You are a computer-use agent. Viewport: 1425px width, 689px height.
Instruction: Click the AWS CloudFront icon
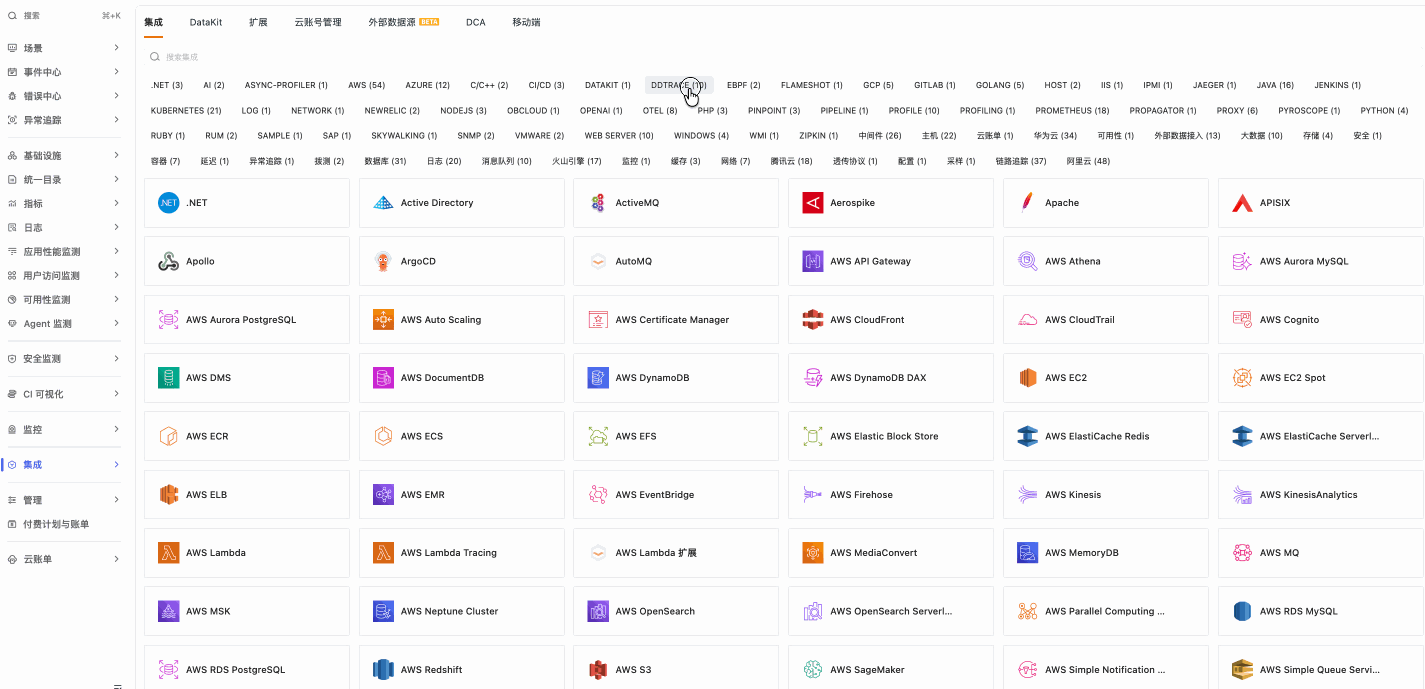coord(813,320)
